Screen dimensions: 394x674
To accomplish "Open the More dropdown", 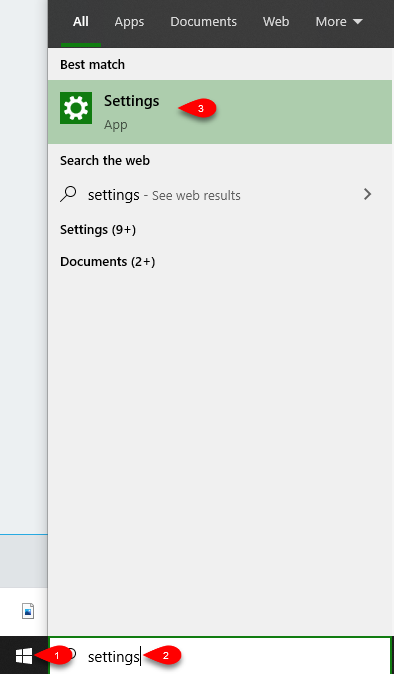I will [339, 21].
